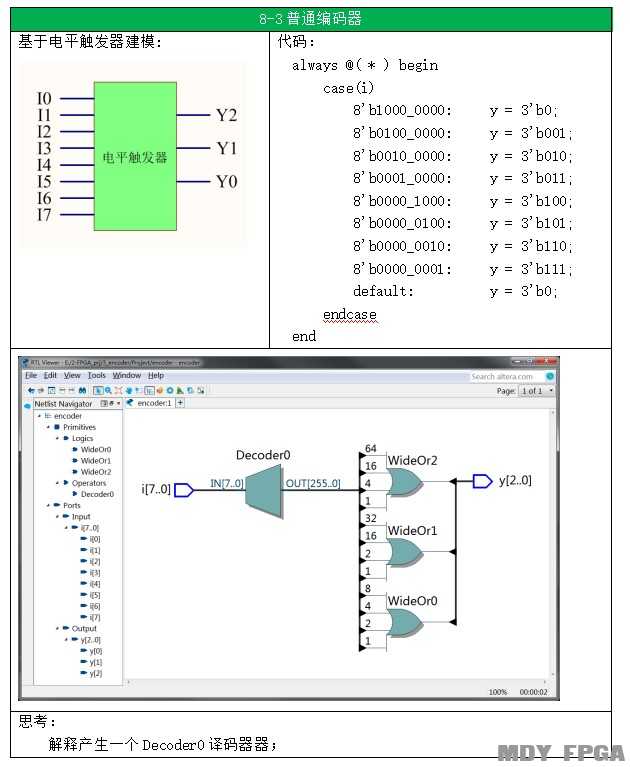
Task: Select i[7] in the Input tree
Action: tap(95, 618)
